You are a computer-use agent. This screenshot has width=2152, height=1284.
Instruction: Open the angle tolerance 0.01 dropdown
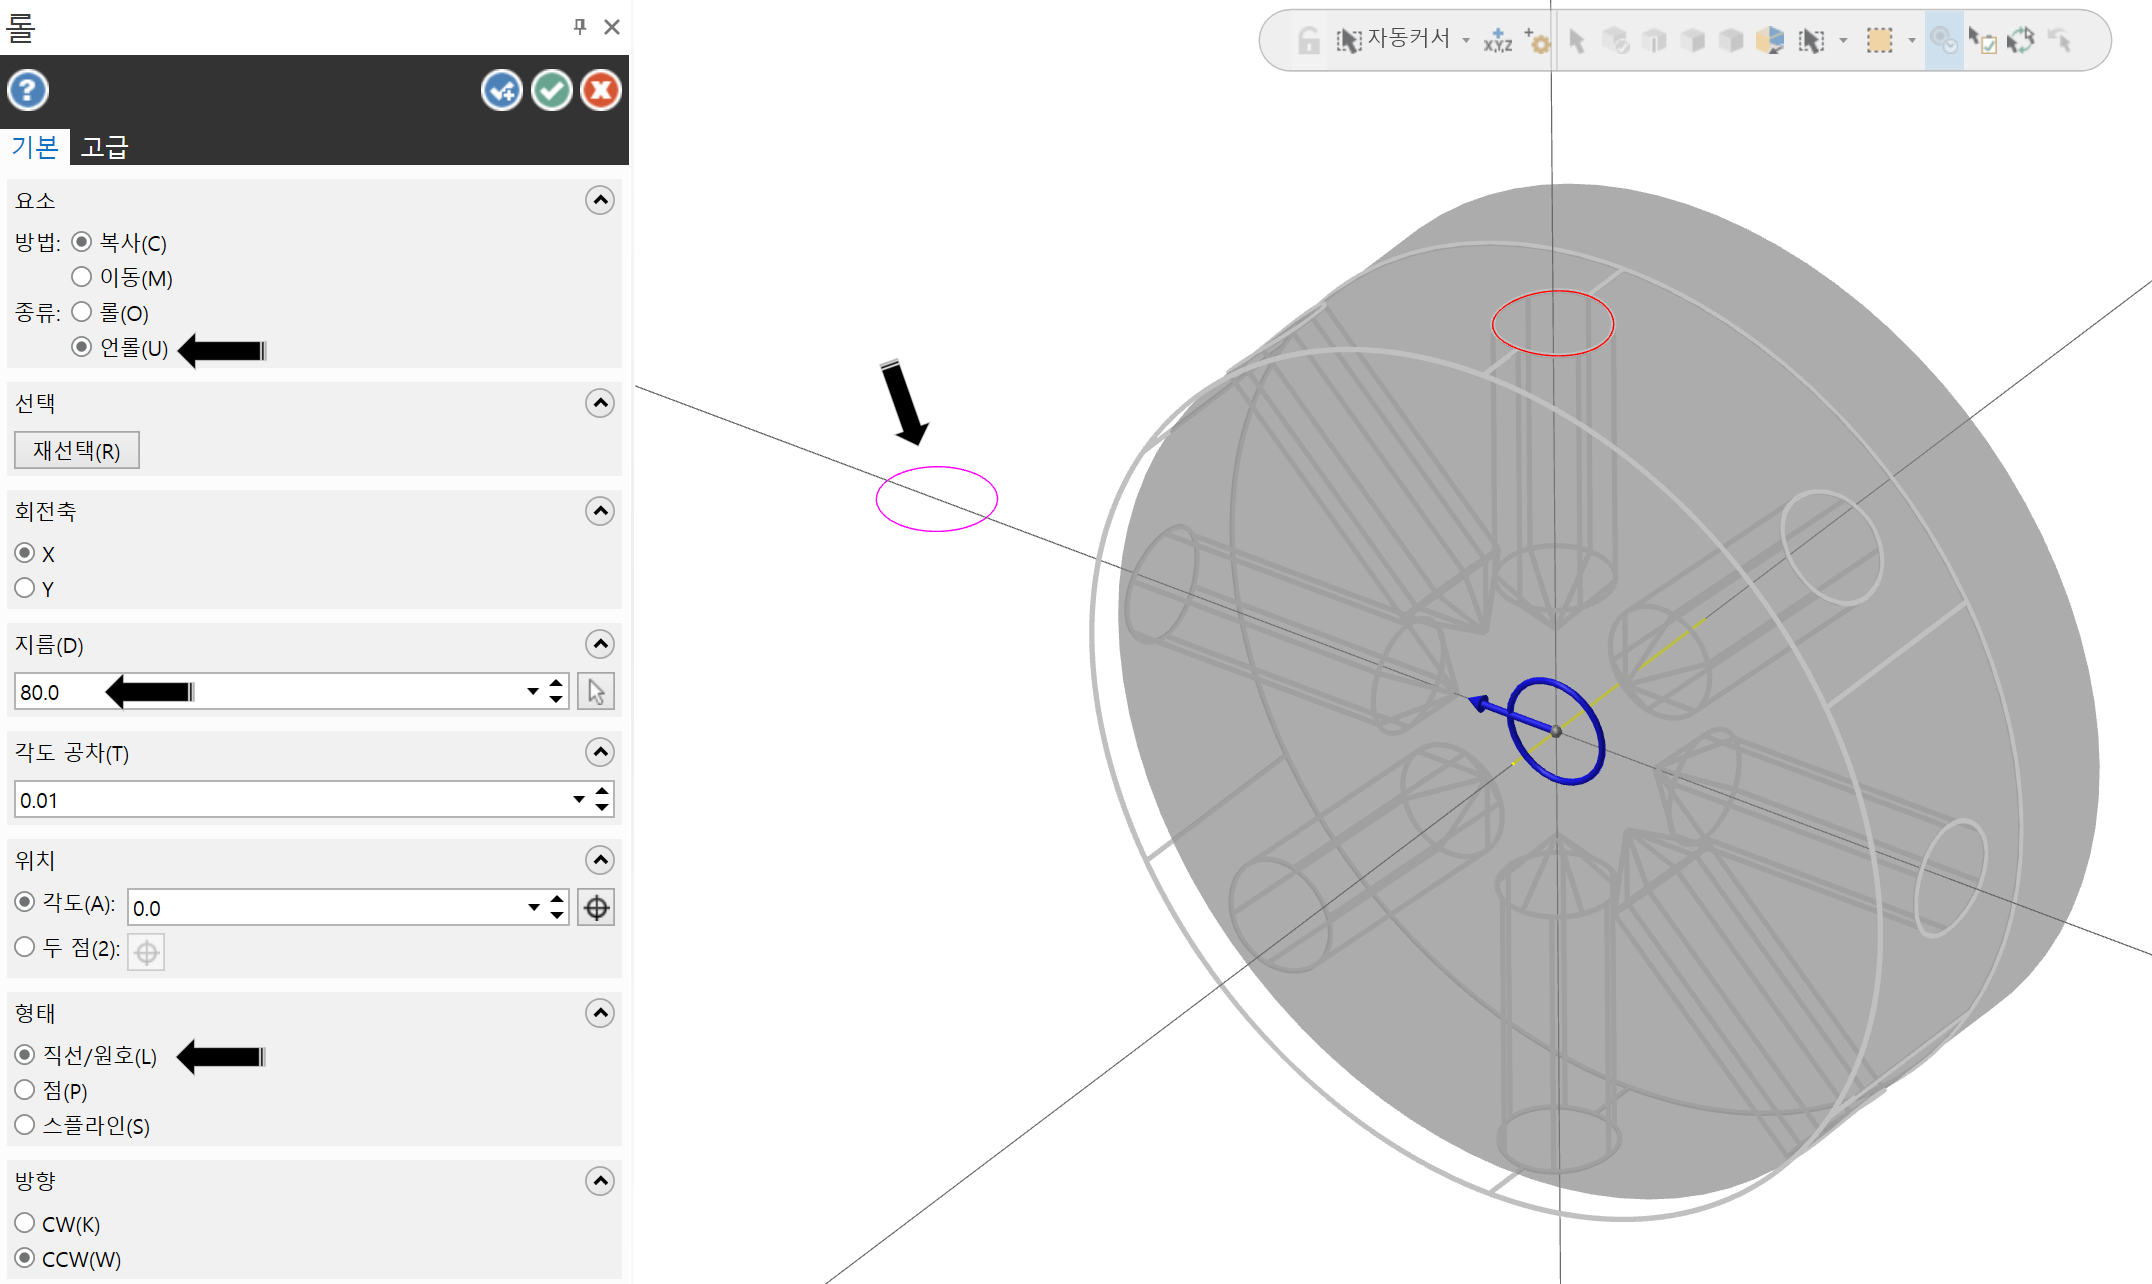click(x=579, y=800)
